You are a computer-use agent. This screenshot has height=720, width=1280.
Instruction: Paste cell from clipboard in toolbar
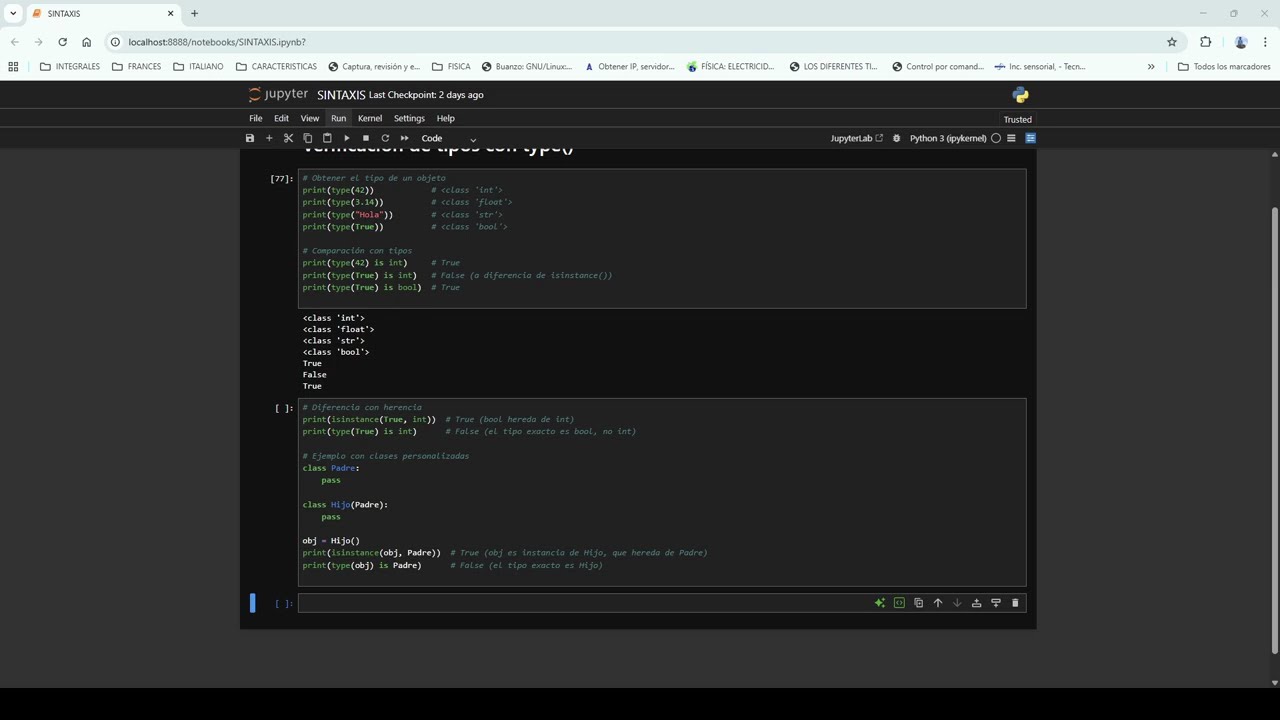[327, 138]
